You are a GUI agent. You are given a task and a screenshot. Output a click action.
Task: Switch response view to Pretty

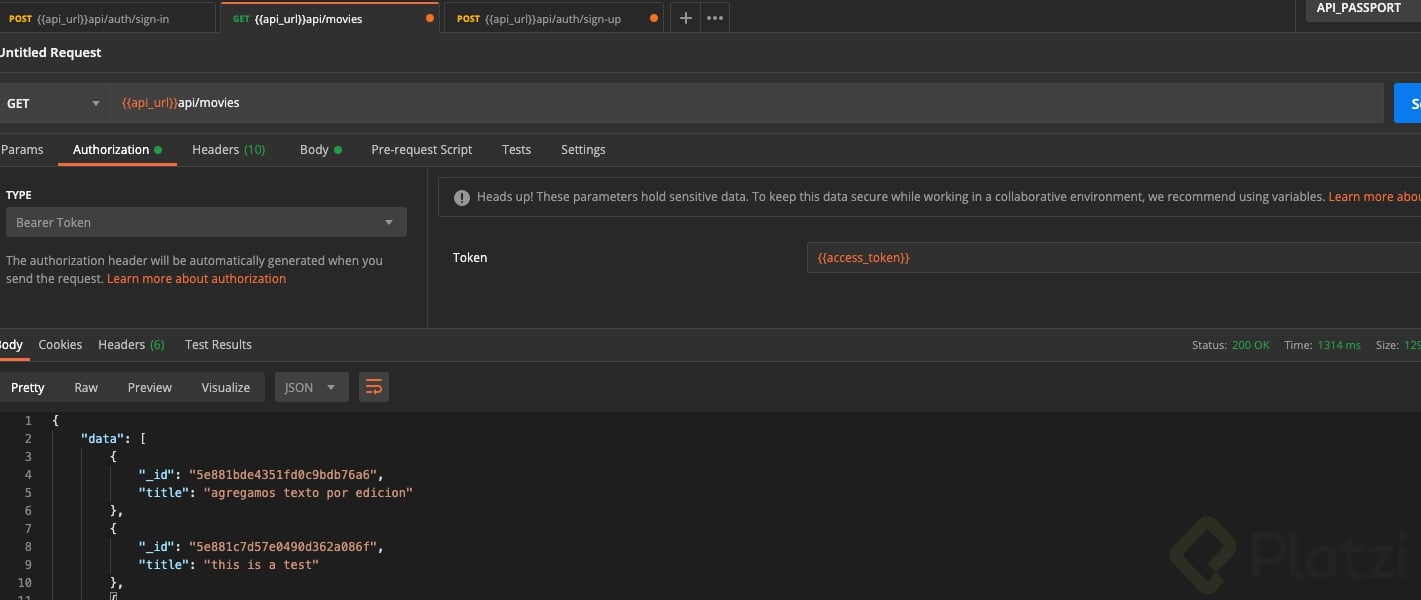coord(28,387)
